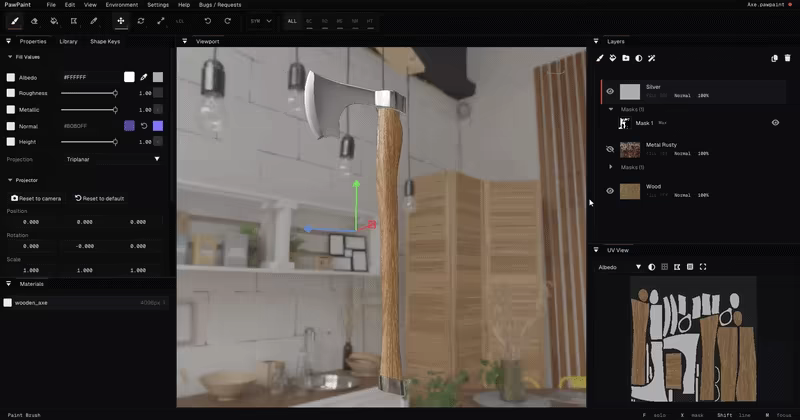Enable the Metallic channel checkbox
This screenshot has width=800, height=420.
pos(11,110)
